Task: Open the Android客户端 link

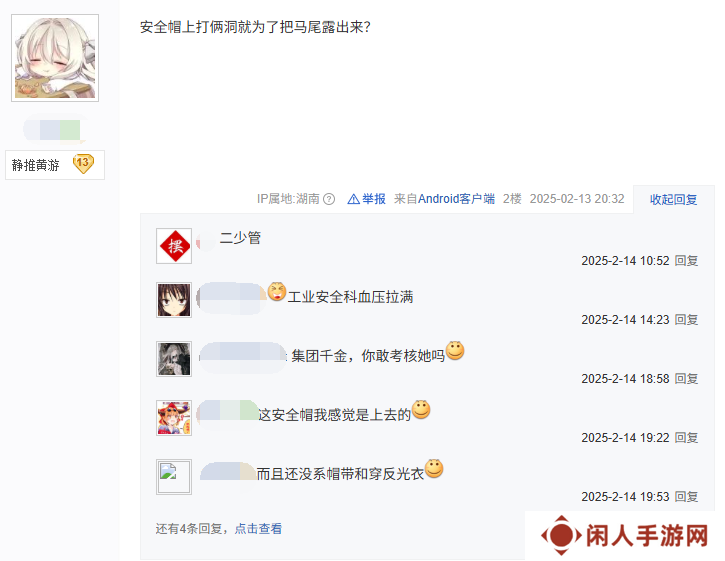Action: pyautogui.click(x=456, y=199)
